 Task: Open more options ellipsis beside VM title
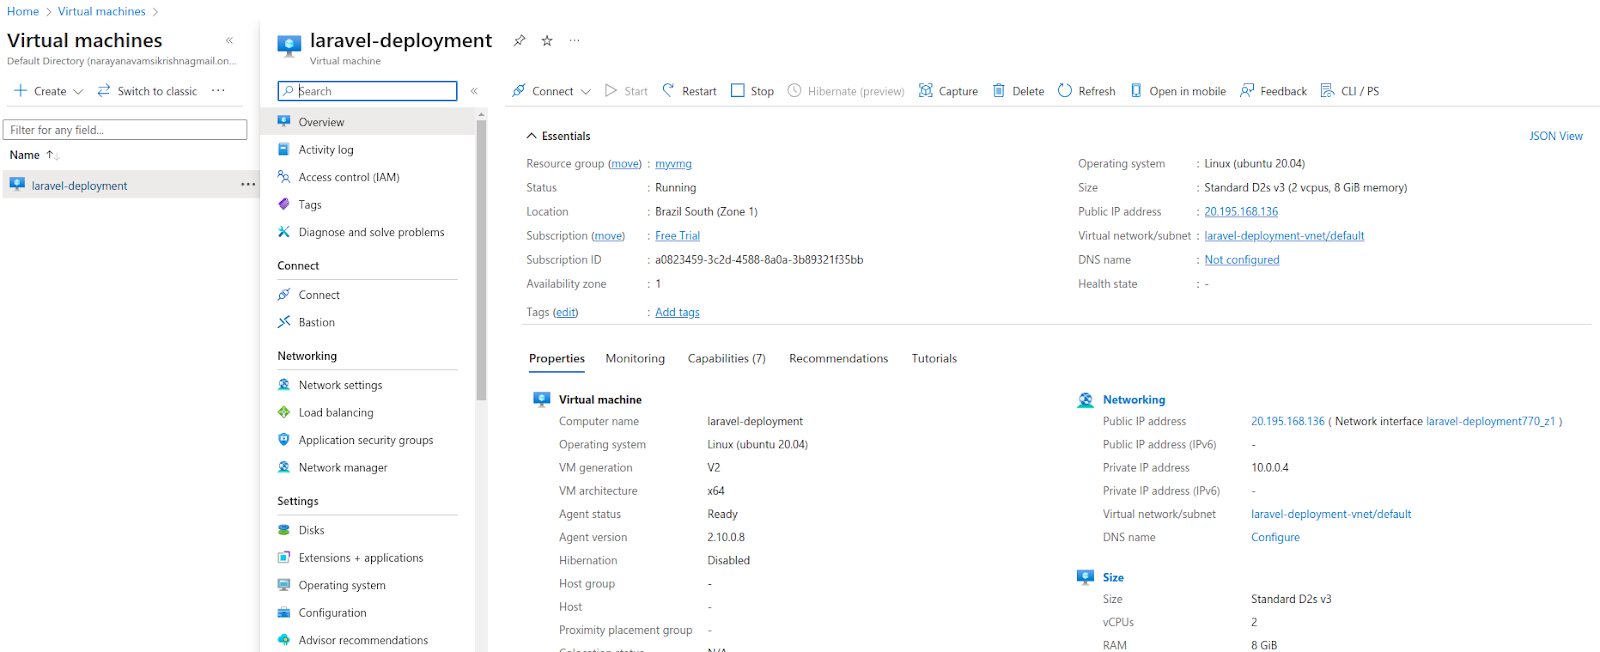(x=574, y=41)
